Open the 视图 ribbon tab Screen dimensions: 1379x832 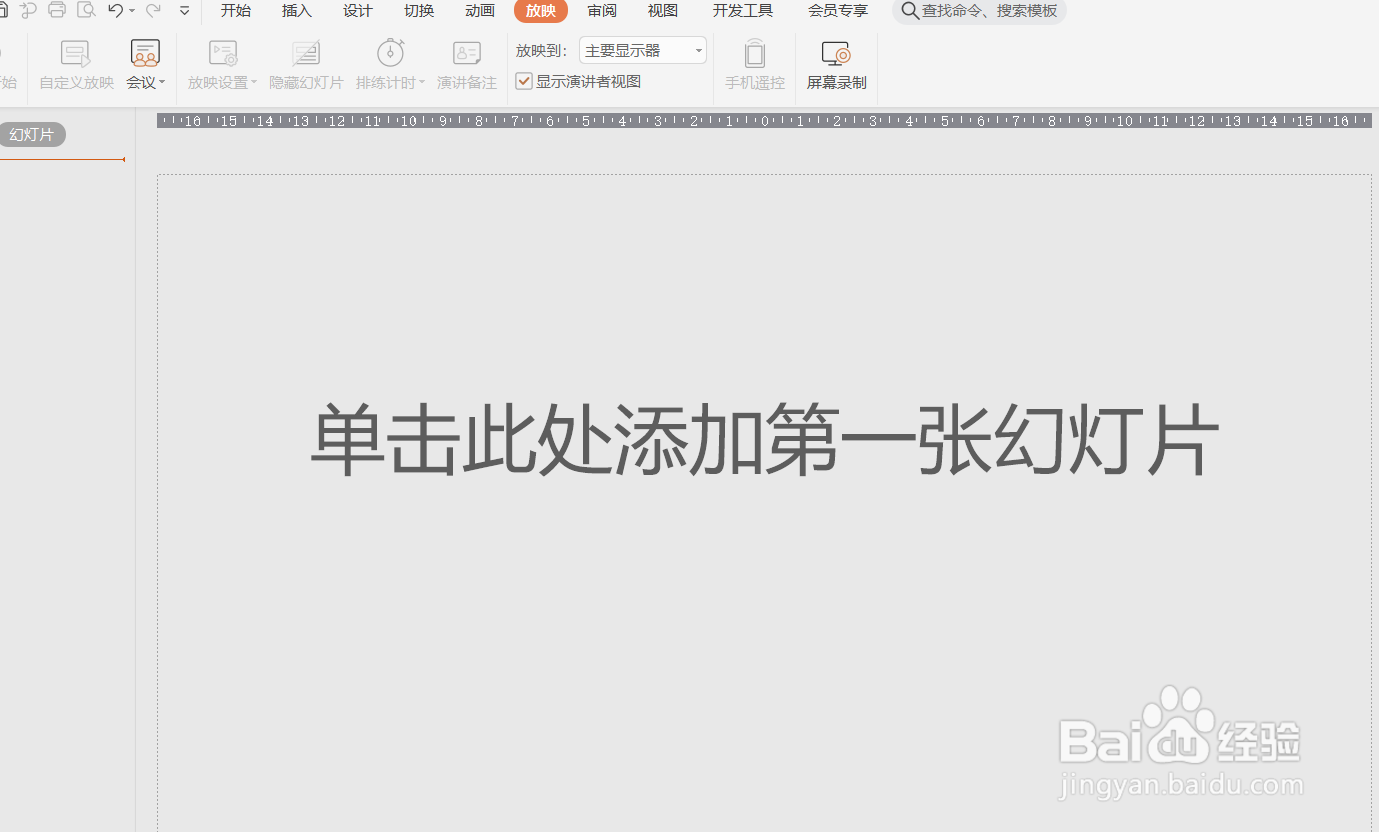pyautogui.click(x=663, y=11)
